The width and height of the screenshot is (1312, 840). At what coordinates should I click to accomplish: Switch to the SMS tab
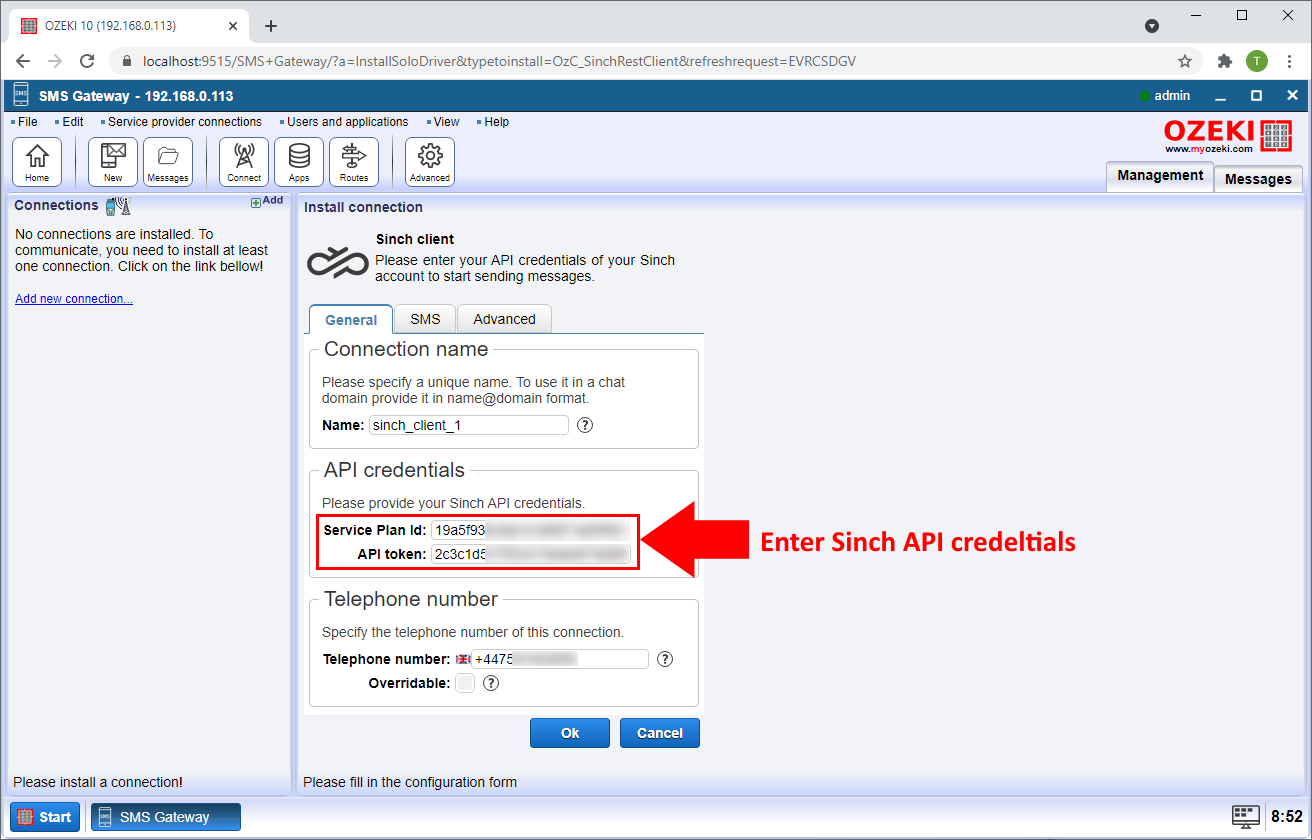[x=425, y=319]
